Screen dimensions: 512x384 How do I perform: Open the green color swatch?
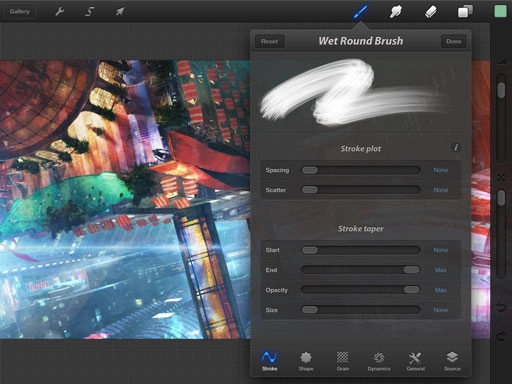coord(500,11)
